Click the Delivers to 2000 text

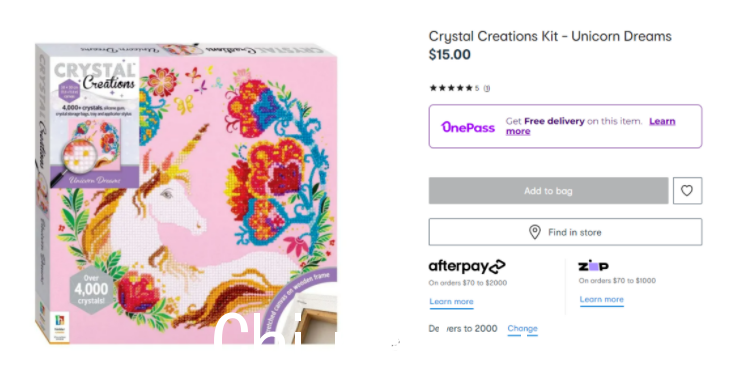(x=463, y=329)
